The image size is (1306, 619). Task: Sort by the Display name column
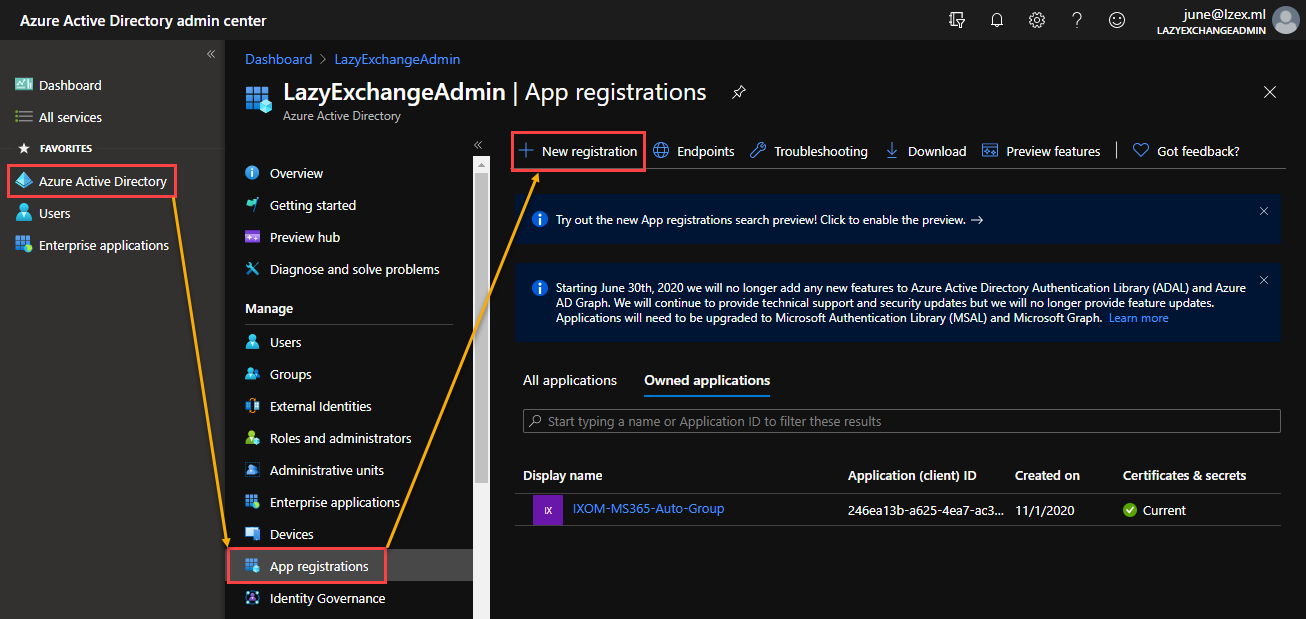pyautogui.click(x=563, y=475)
